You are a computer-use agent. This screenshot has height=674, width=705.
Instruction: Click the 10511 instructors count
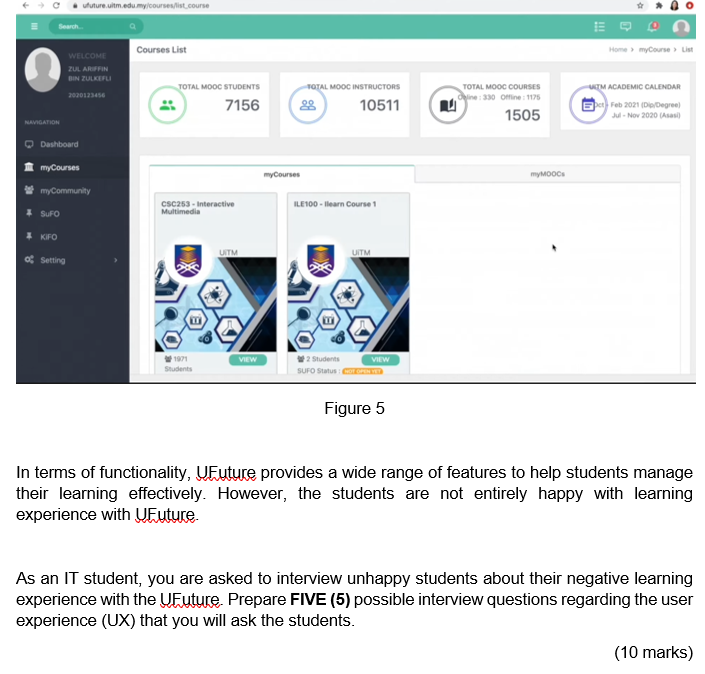[x=379, y=105]
